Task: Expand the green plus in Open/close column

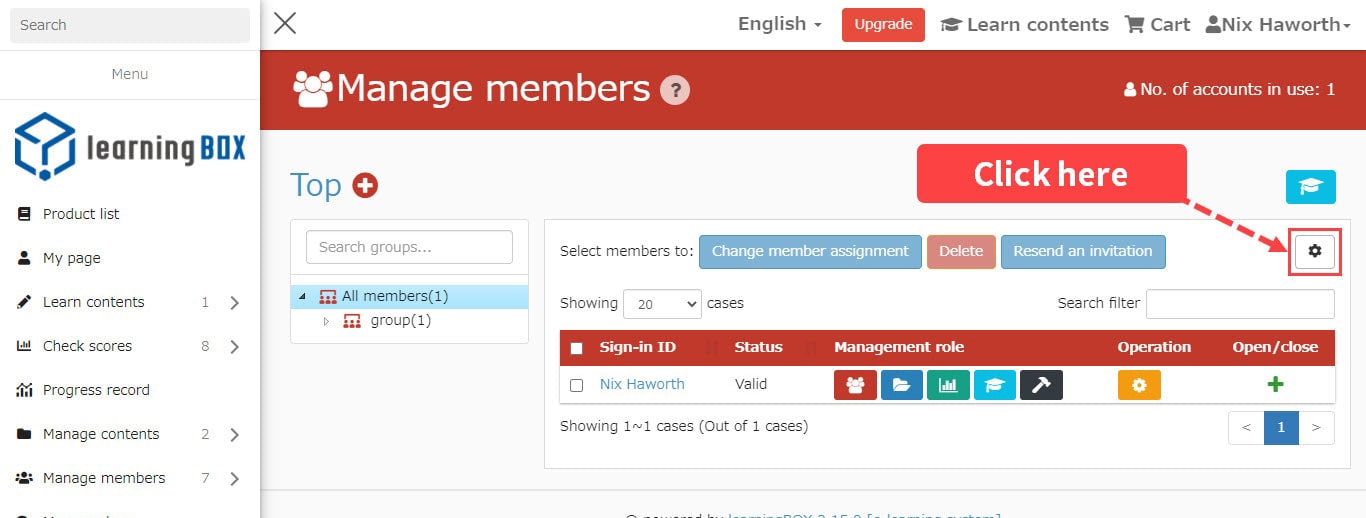Action: 1275,385
